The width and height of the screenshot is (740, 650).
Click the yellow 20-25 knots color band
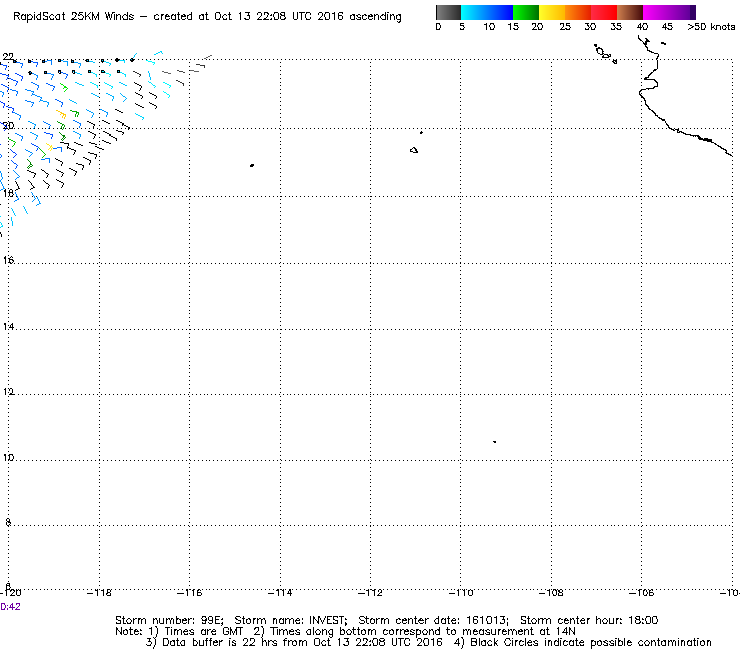552,12
